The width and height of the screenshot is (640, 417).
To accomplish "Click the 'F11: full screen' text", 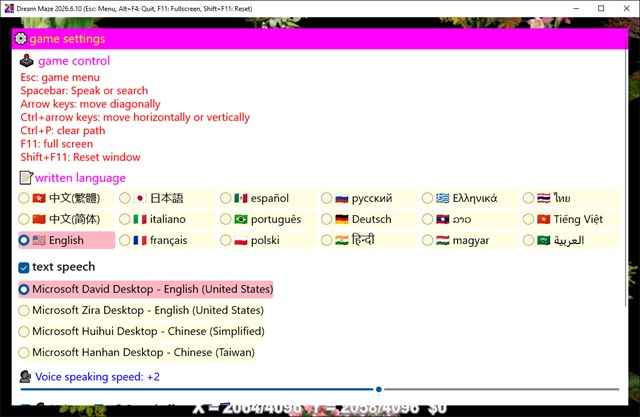I will 57,144.
